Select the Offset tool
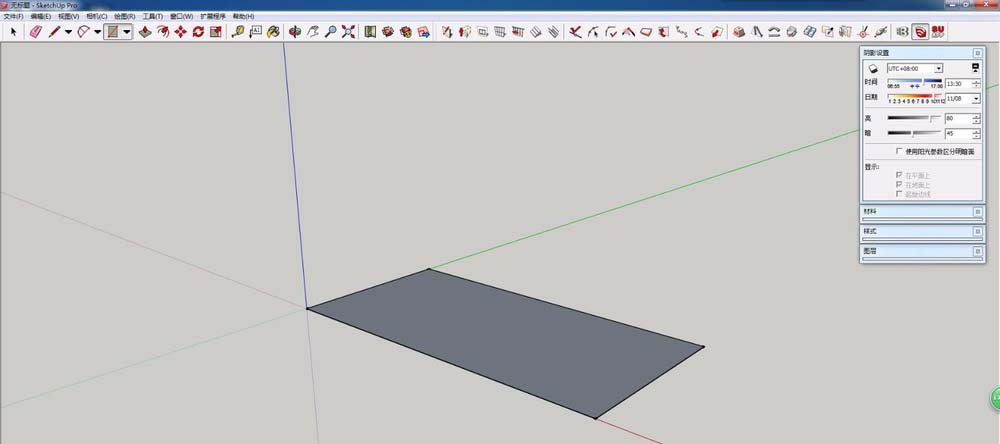 163,32
